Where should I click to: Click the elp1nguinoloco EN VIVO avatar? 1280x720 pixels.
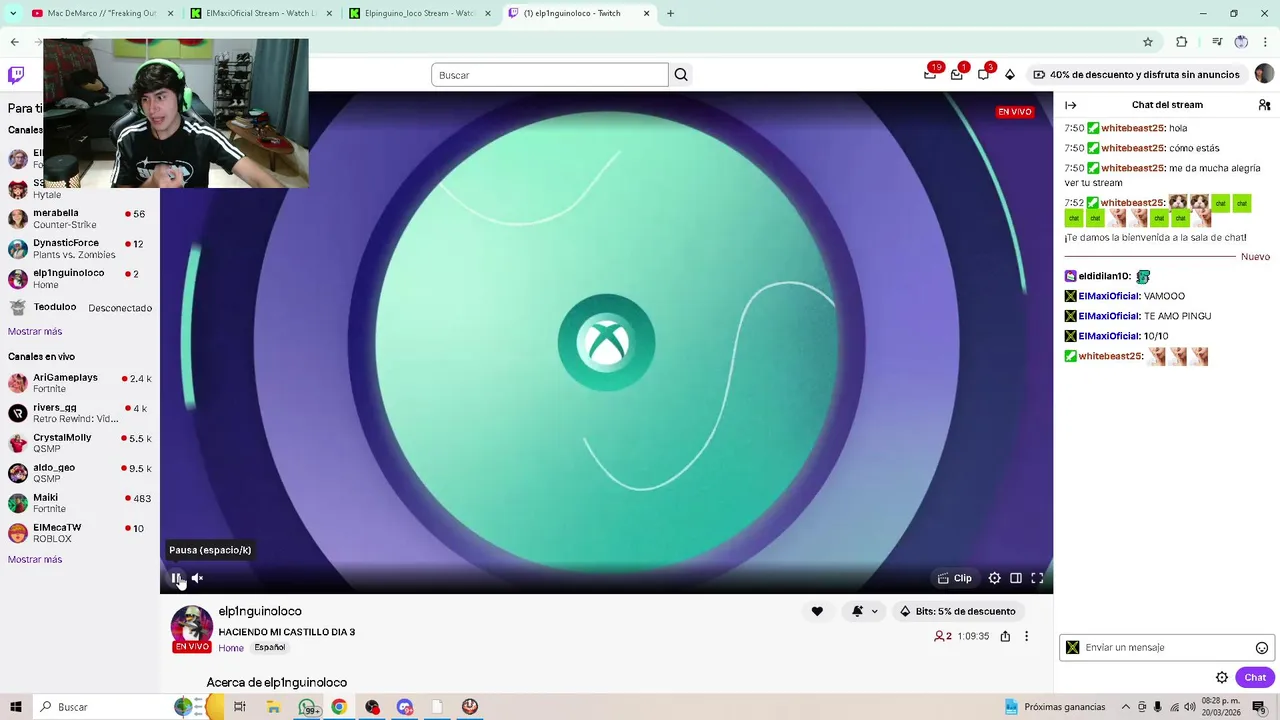pyautogui.click(x=191, y=629)
